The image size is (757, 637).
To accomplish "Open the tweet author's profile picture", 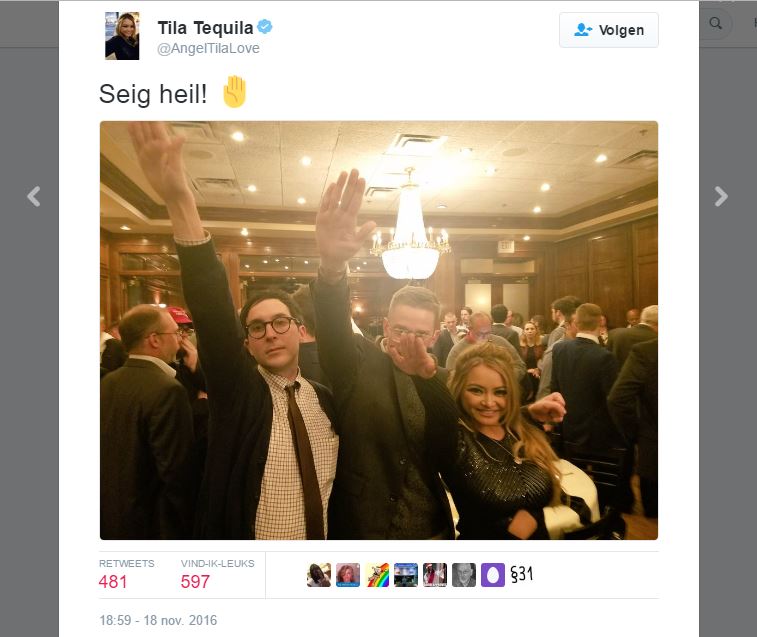I will [122, 36].
